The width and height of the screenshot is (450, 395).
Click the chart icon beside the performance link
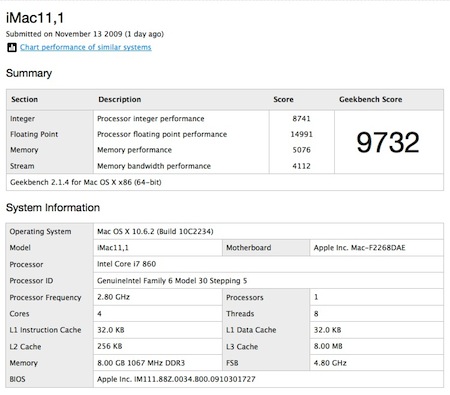point(12,48)
